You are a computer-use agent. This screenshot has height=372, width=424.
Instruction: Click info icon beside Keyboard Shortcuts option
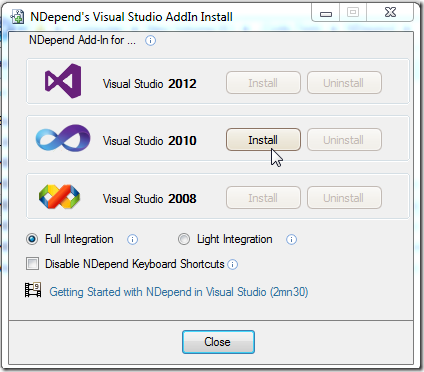(x=232, y=264)
